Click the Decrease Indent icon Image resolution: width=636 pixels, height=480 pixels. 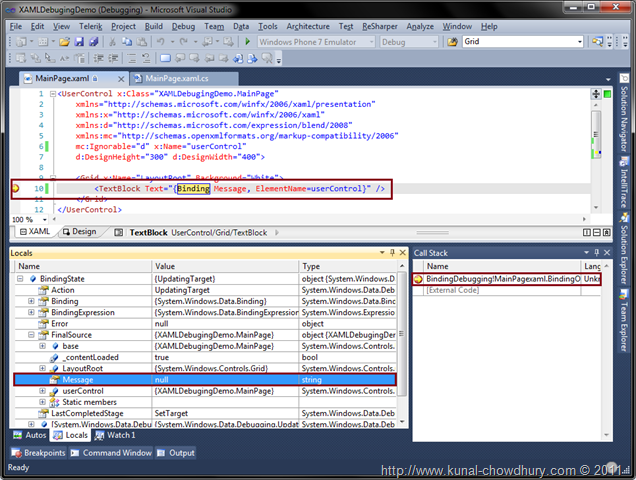point(98,58)
